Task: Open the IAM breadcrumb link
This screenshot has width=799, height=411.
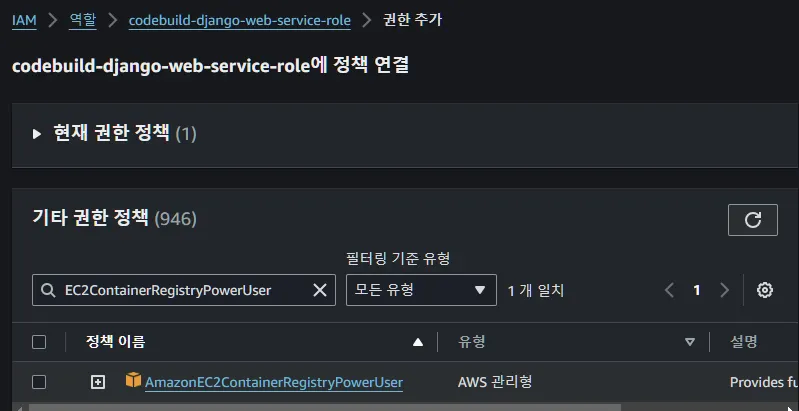Action: 24,20
